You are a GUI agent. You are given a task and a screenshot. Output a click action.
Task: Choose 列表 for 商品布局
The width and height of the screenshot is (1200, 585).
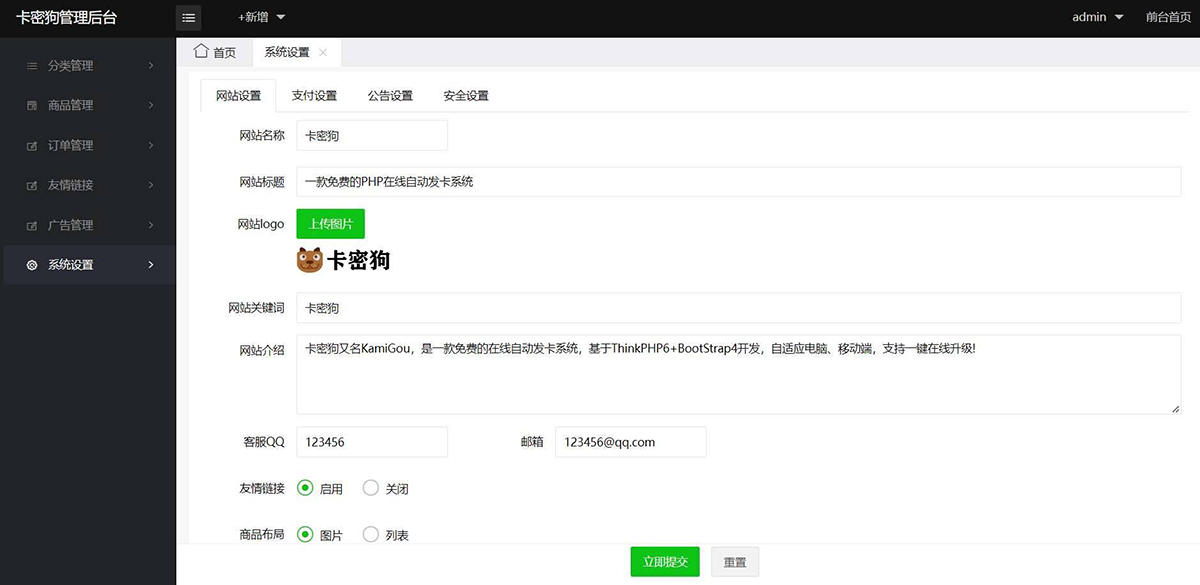pyautogui.click(x=371, y=534)
